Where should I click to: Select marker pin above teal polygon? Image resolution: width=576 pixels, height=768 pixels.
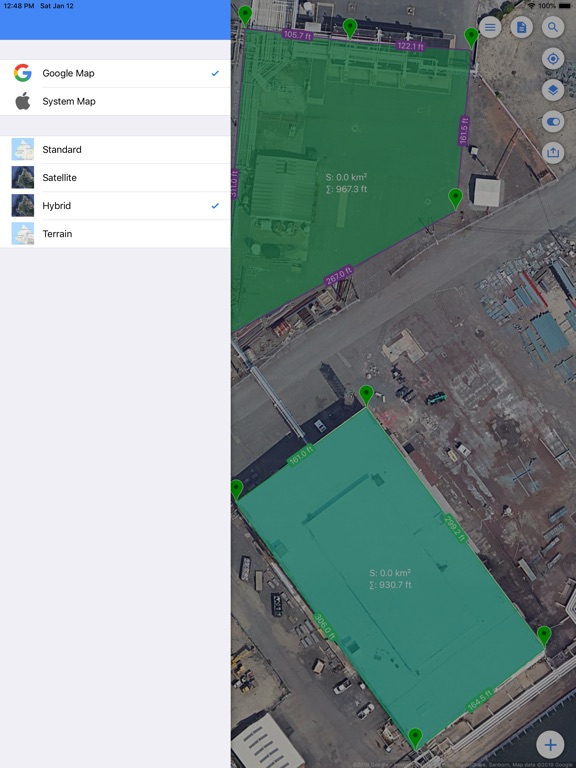(x=366, y=395)
